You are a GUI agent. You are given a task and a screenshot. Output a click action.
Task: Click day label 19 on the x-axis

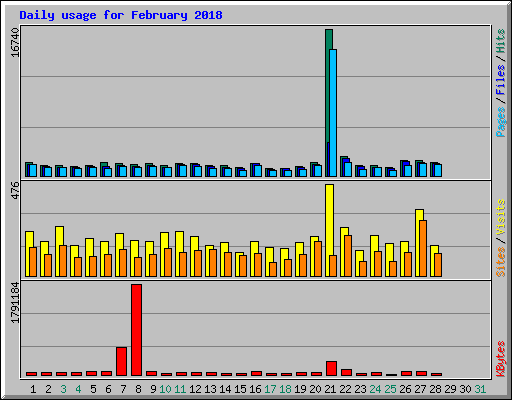click(x=300, y=389)
